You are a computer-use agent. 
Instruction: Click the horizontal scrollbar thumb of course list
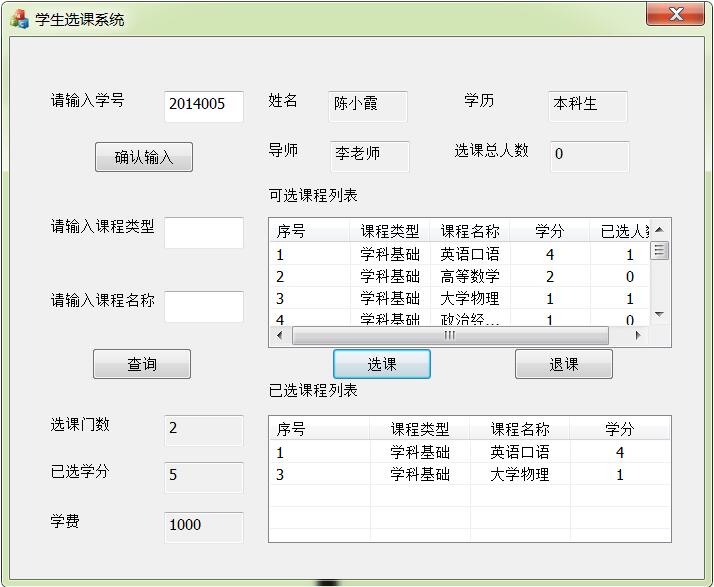pyautogui.click(x=450, y=335)
